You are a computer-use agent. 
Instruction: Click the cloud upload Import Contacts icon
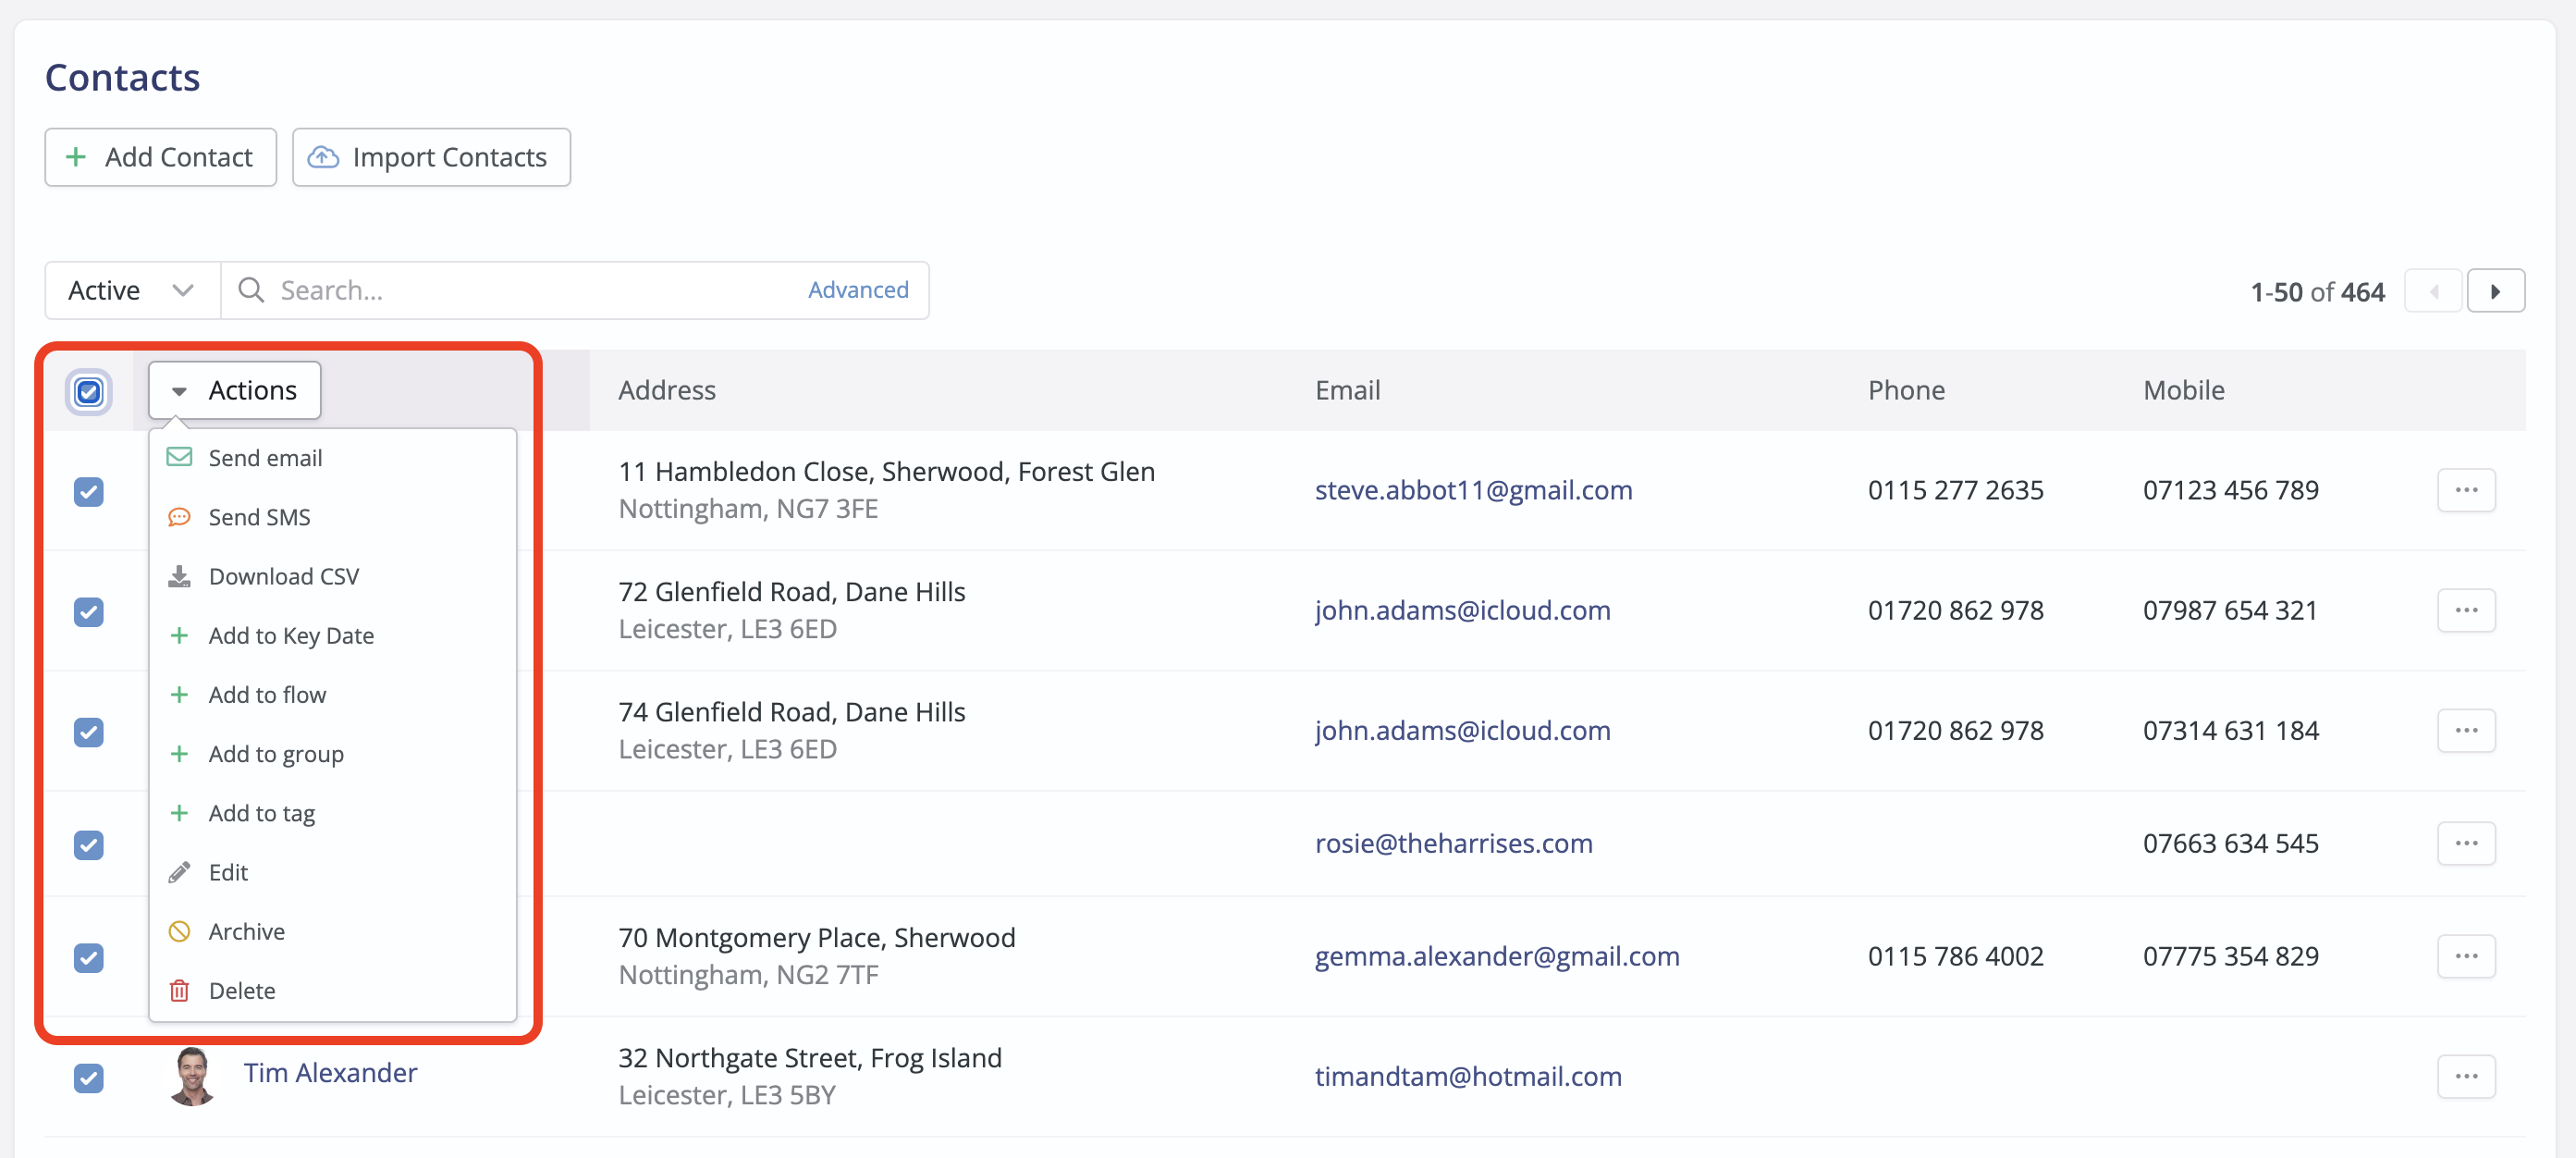[323, 157]
